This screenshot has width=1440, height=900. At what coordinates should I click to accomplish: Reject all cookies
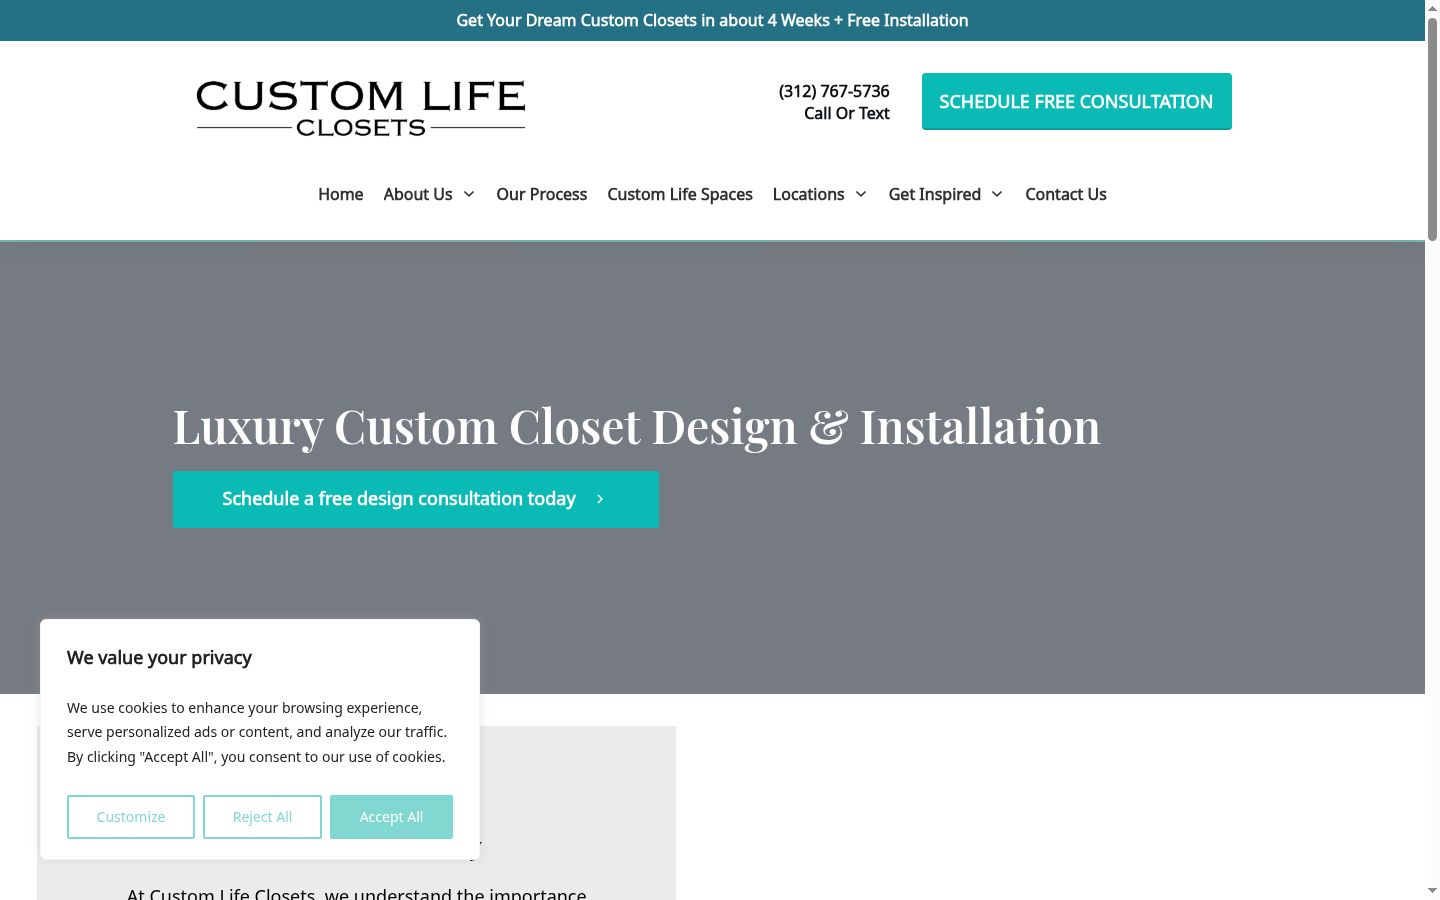263,817
